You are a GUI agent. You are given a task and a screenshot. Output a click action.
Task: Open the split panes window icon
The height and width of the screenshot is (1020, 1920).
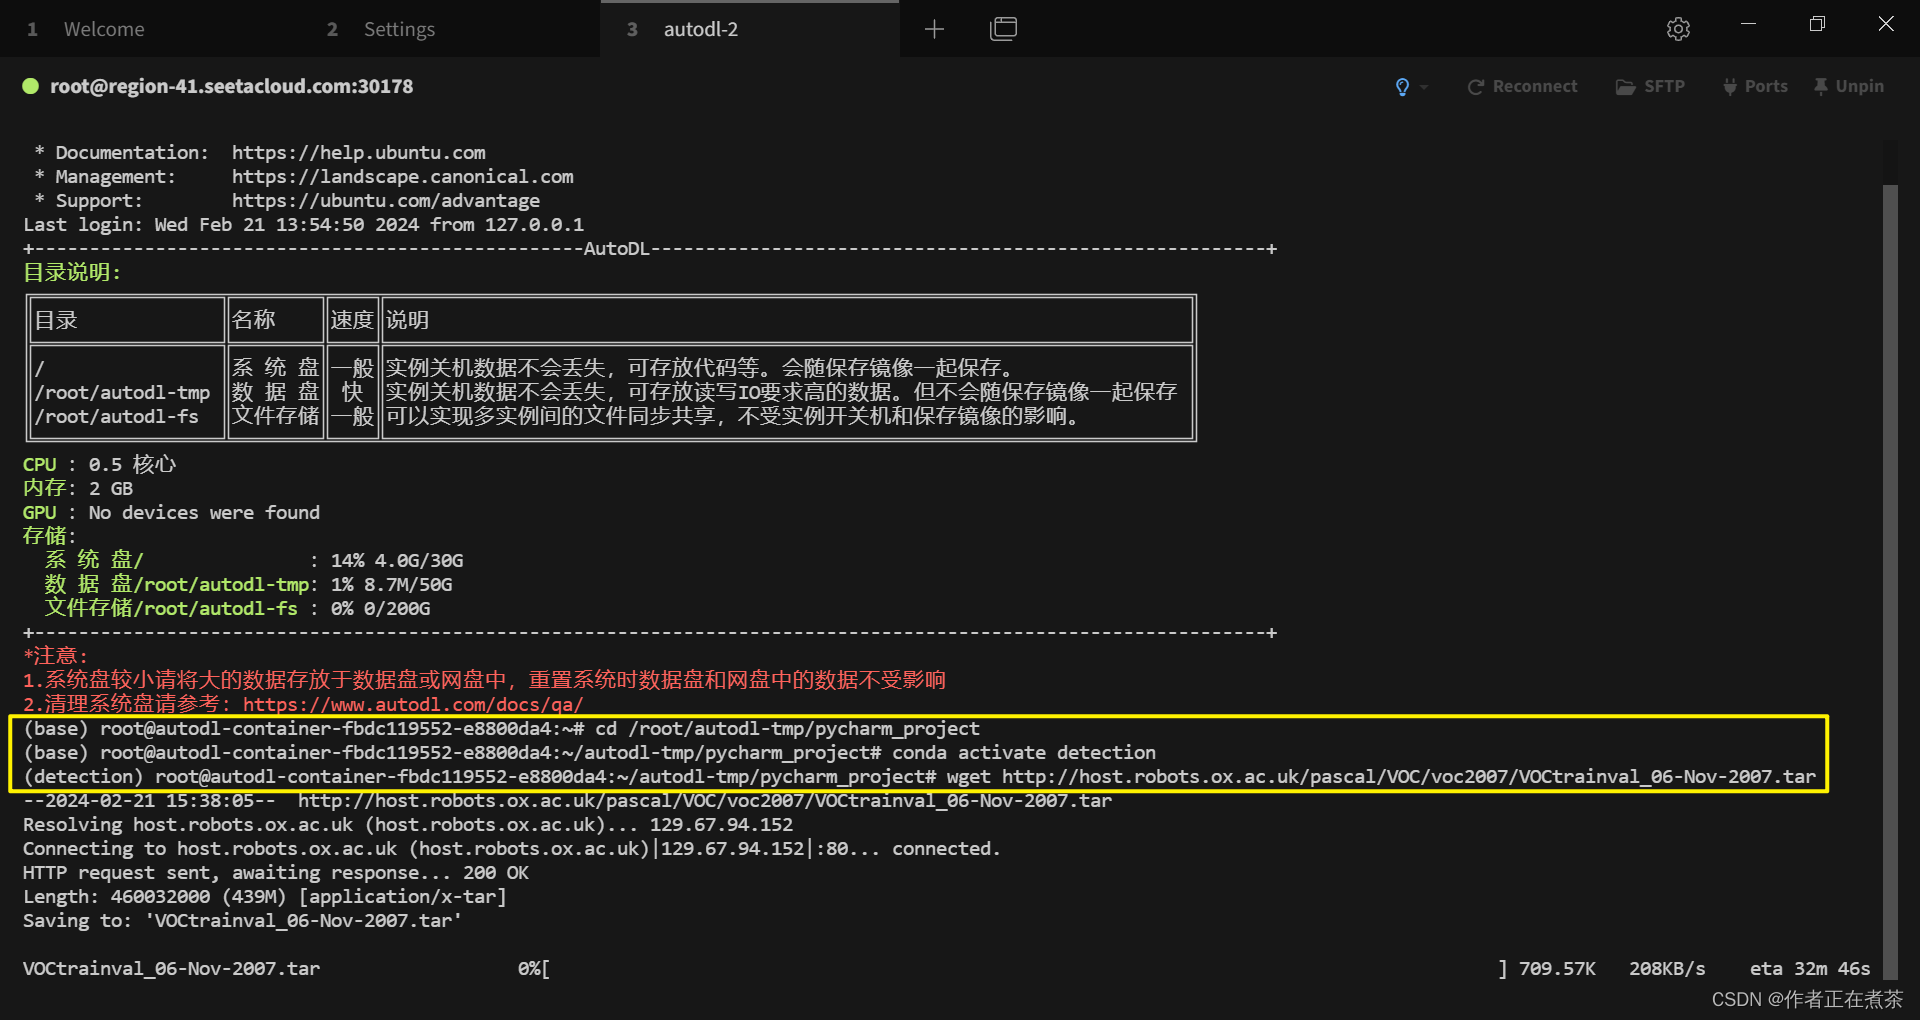[x=1003, y=29]
